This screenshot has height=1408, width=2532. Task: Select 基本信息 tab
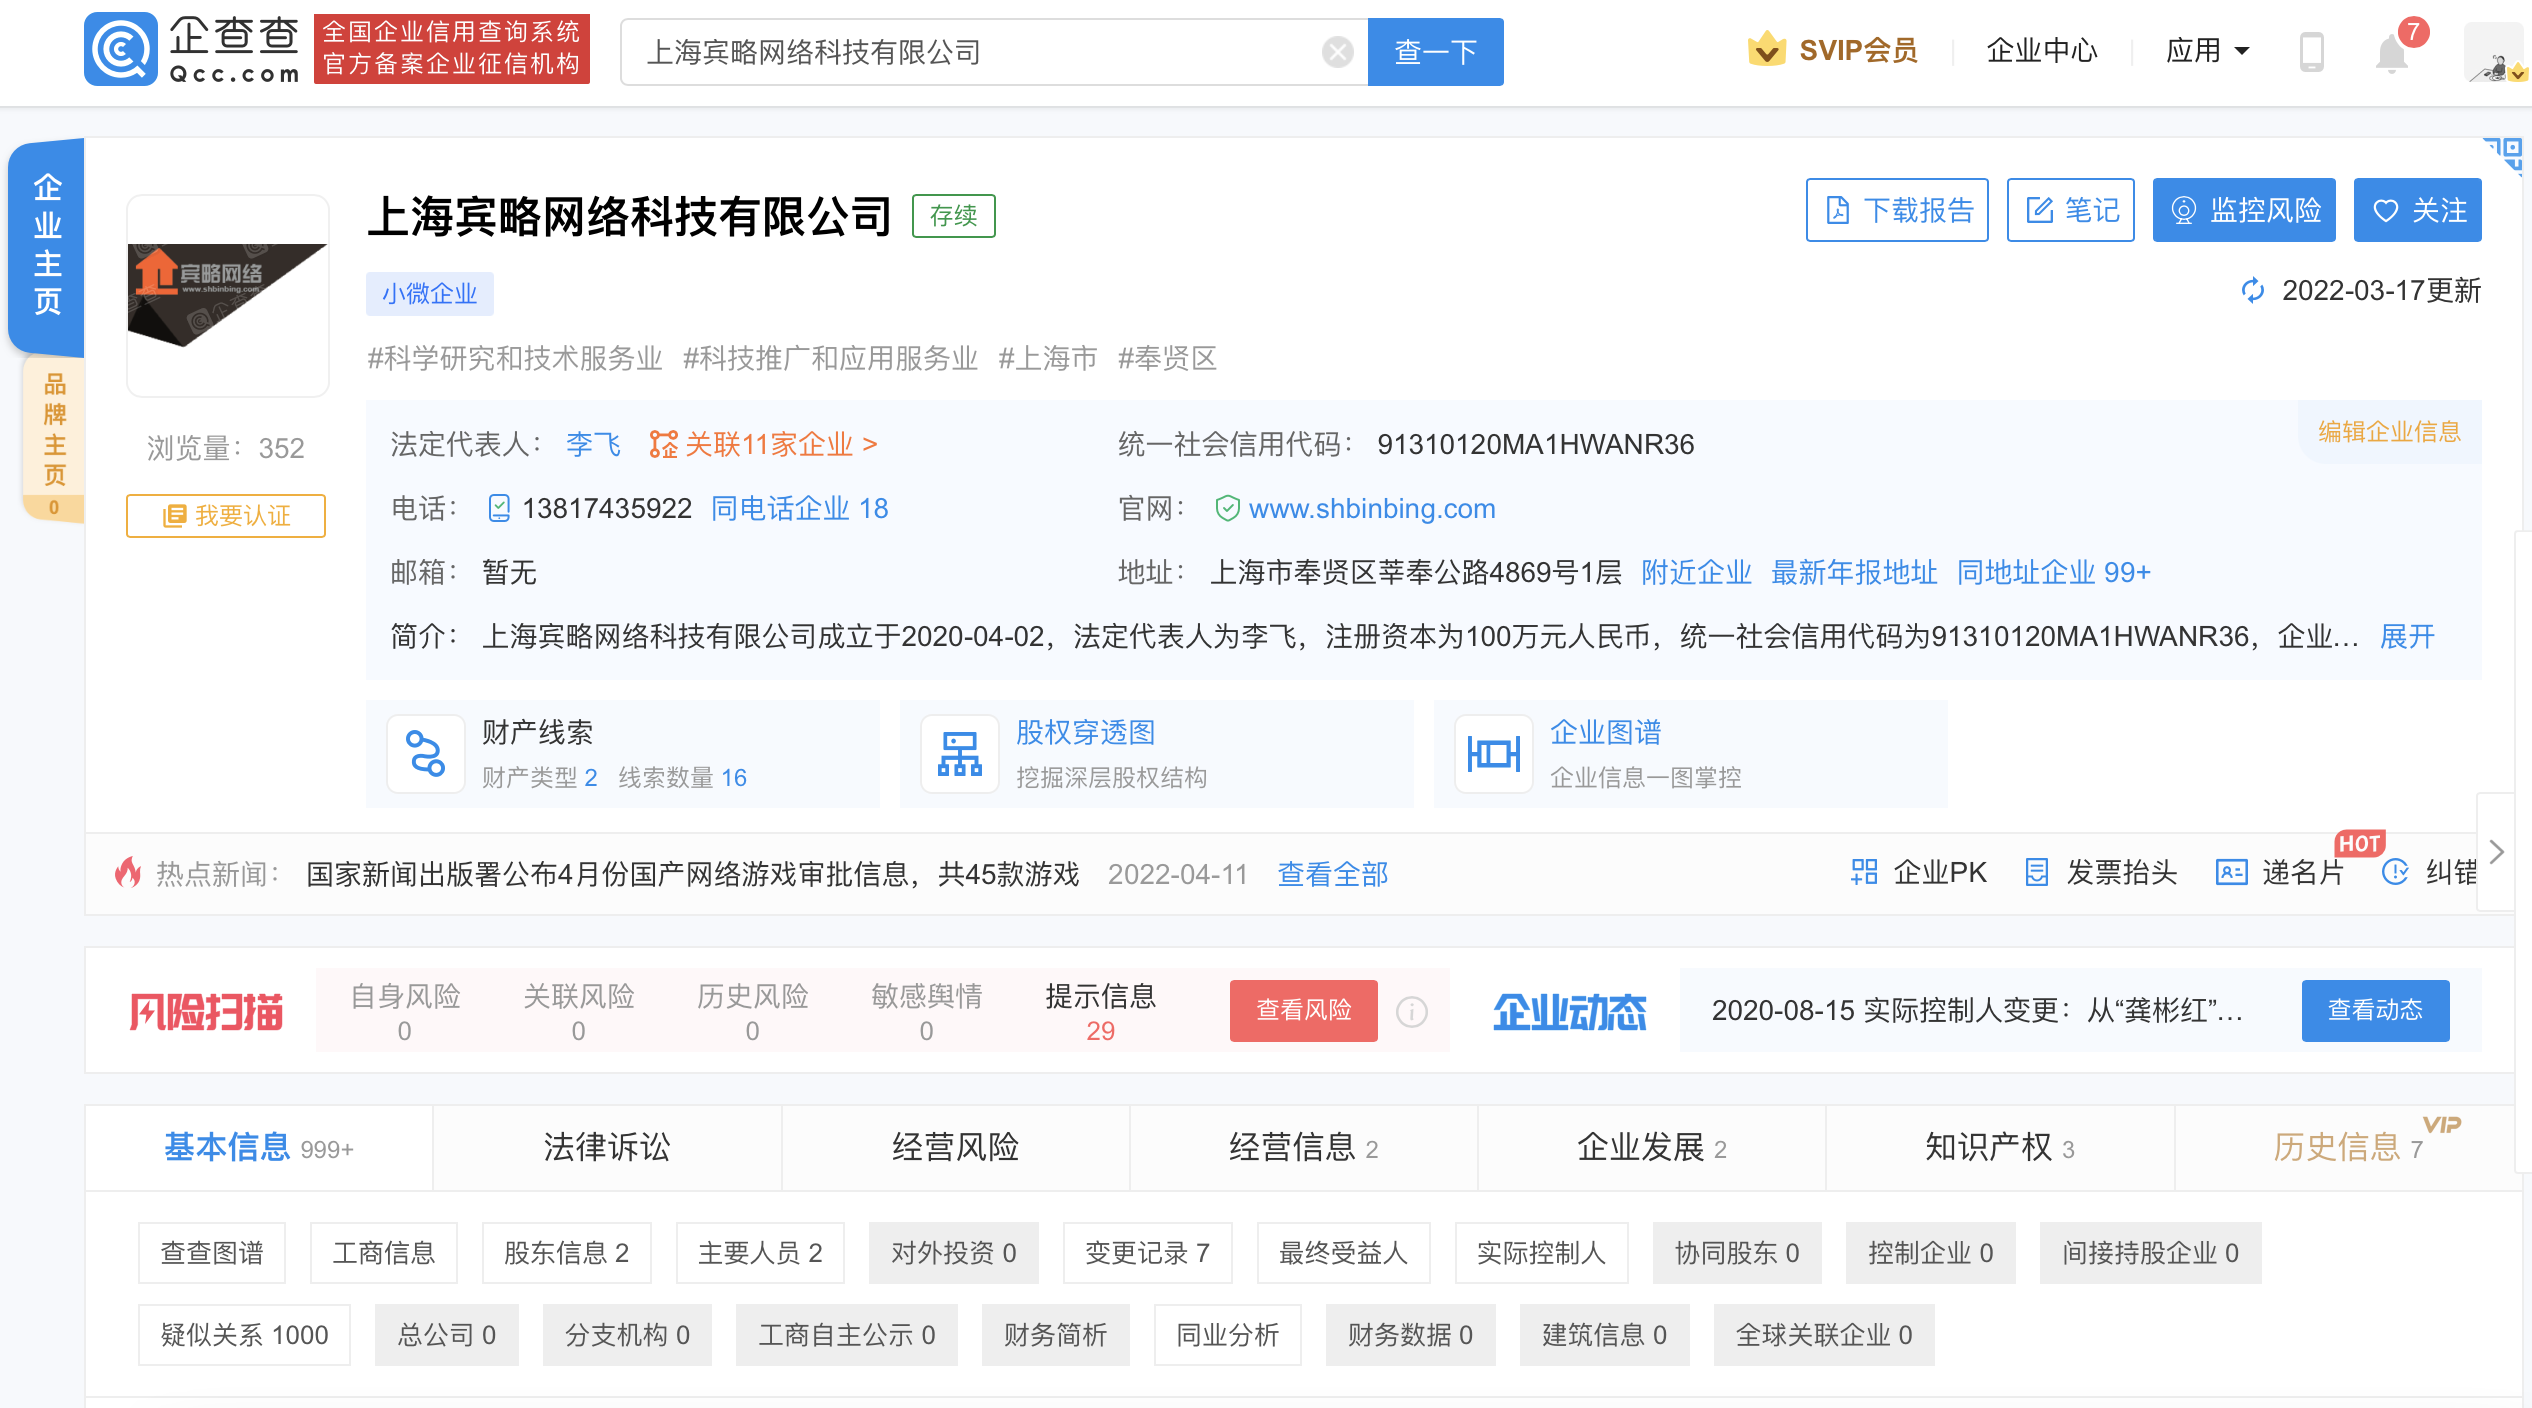pyautogui.click(x=259, y=1148)
